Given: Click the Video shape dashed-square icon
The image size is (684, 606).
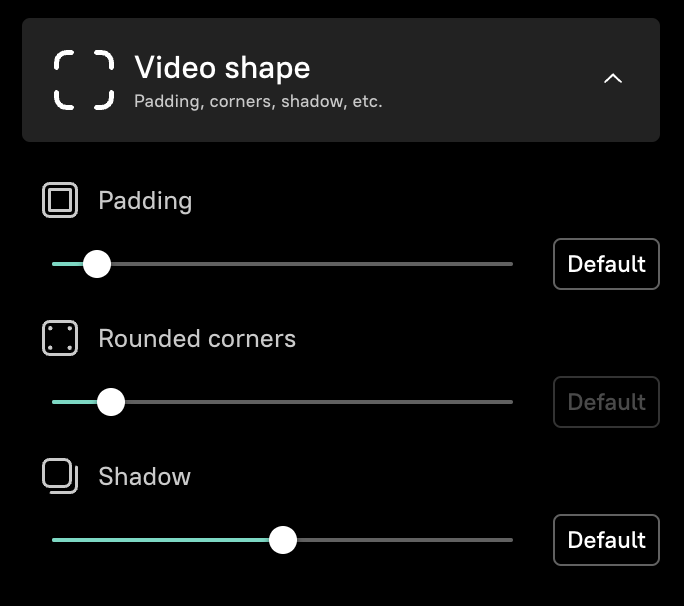Looking at the screenshot, I should click(x=84, y=80).
